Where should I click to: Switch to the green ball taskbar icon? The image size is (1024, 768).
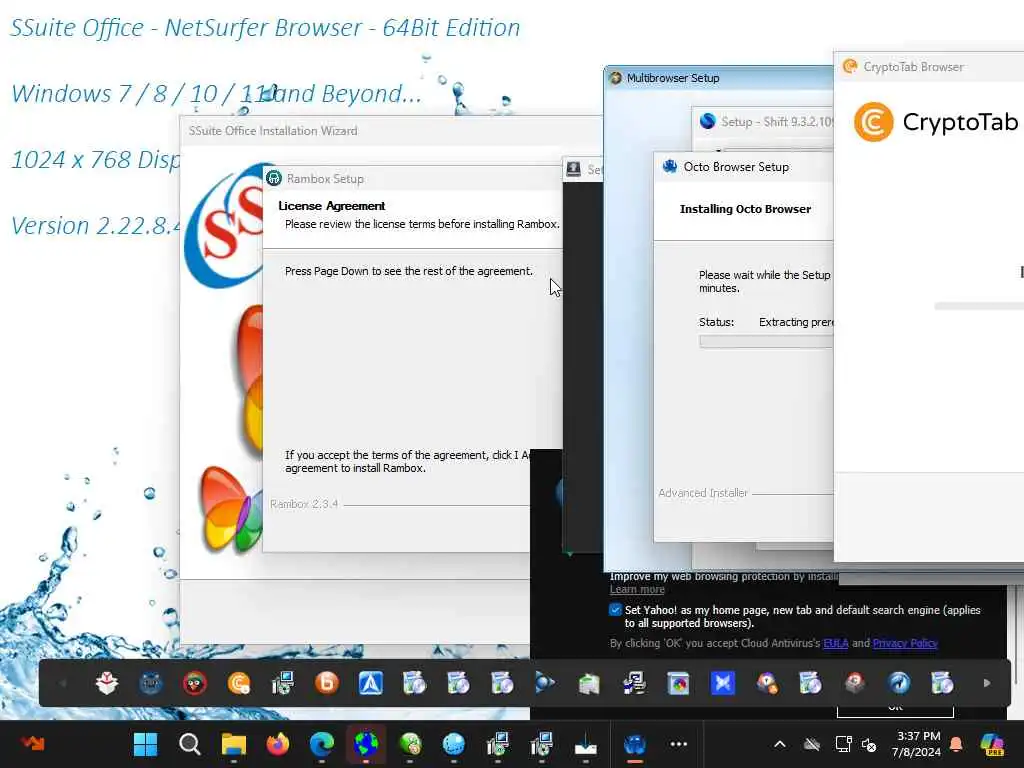(x=409, y=744)
